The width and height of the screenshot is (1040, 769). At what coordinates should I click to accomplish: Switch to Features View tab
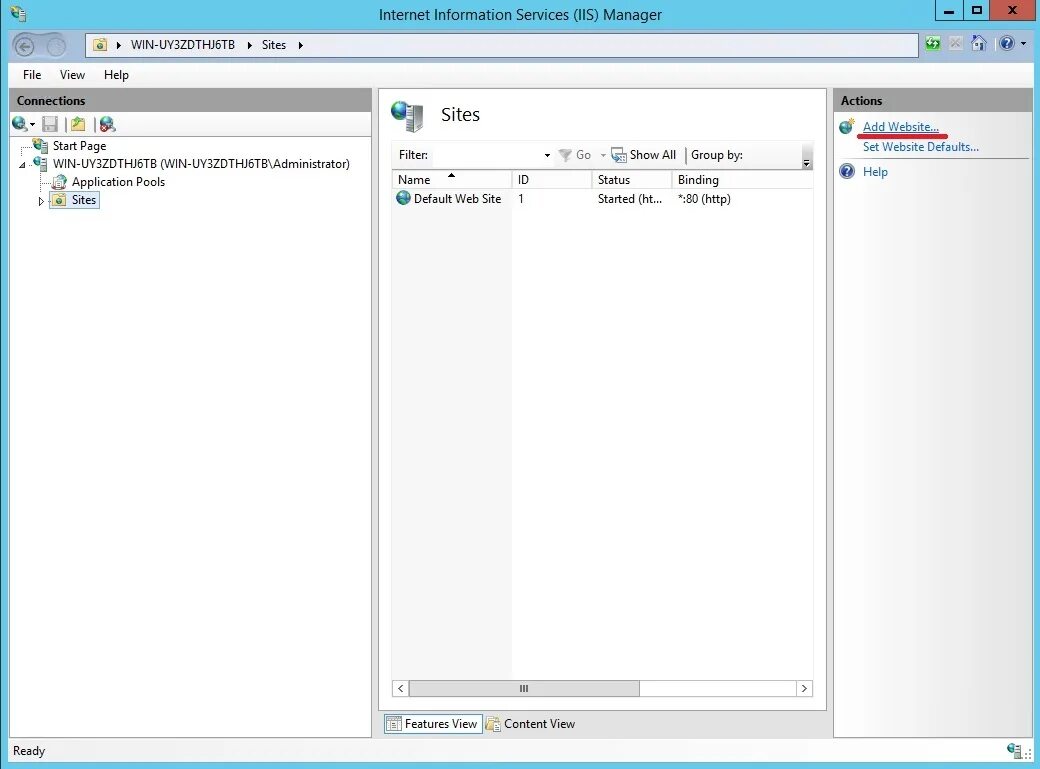(x=433, y=724)
